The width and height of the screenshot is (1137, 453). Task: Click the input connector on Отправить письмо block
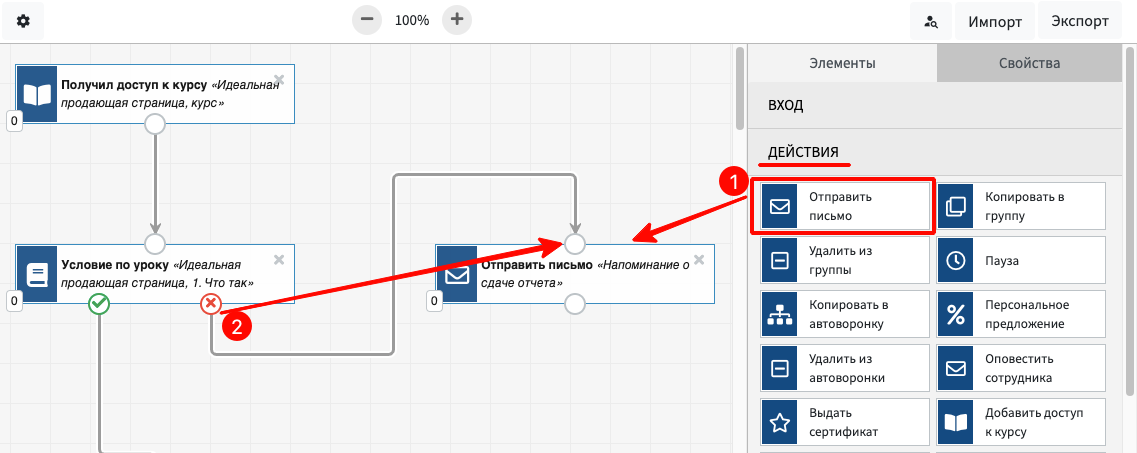[574, 243]
